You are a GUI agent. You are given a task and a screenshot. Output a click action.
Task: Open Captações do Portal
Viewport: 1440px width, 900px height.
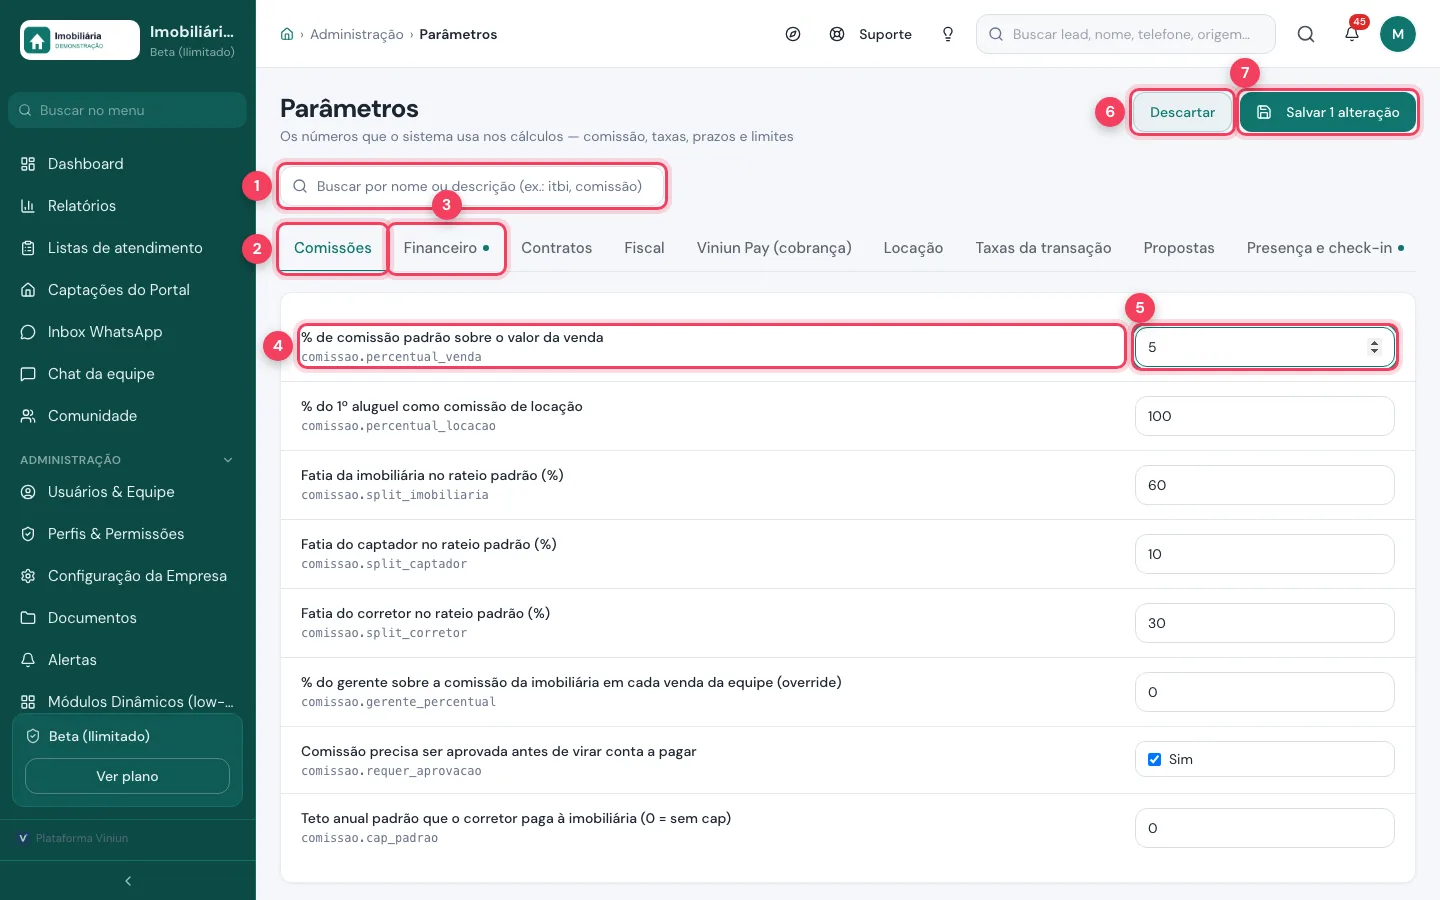point(127,290)
